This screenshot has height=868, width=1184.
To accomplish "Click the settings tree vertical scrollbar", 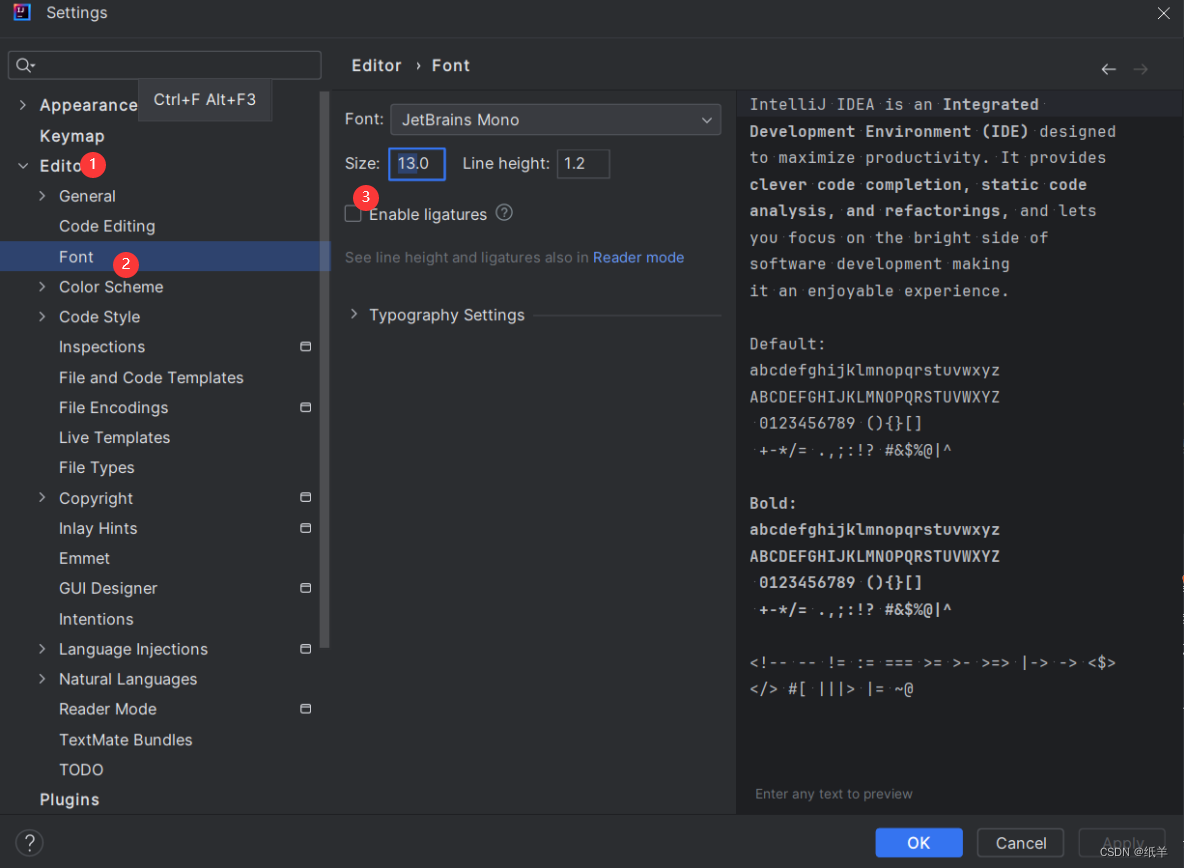I will (x=325, y=370).
